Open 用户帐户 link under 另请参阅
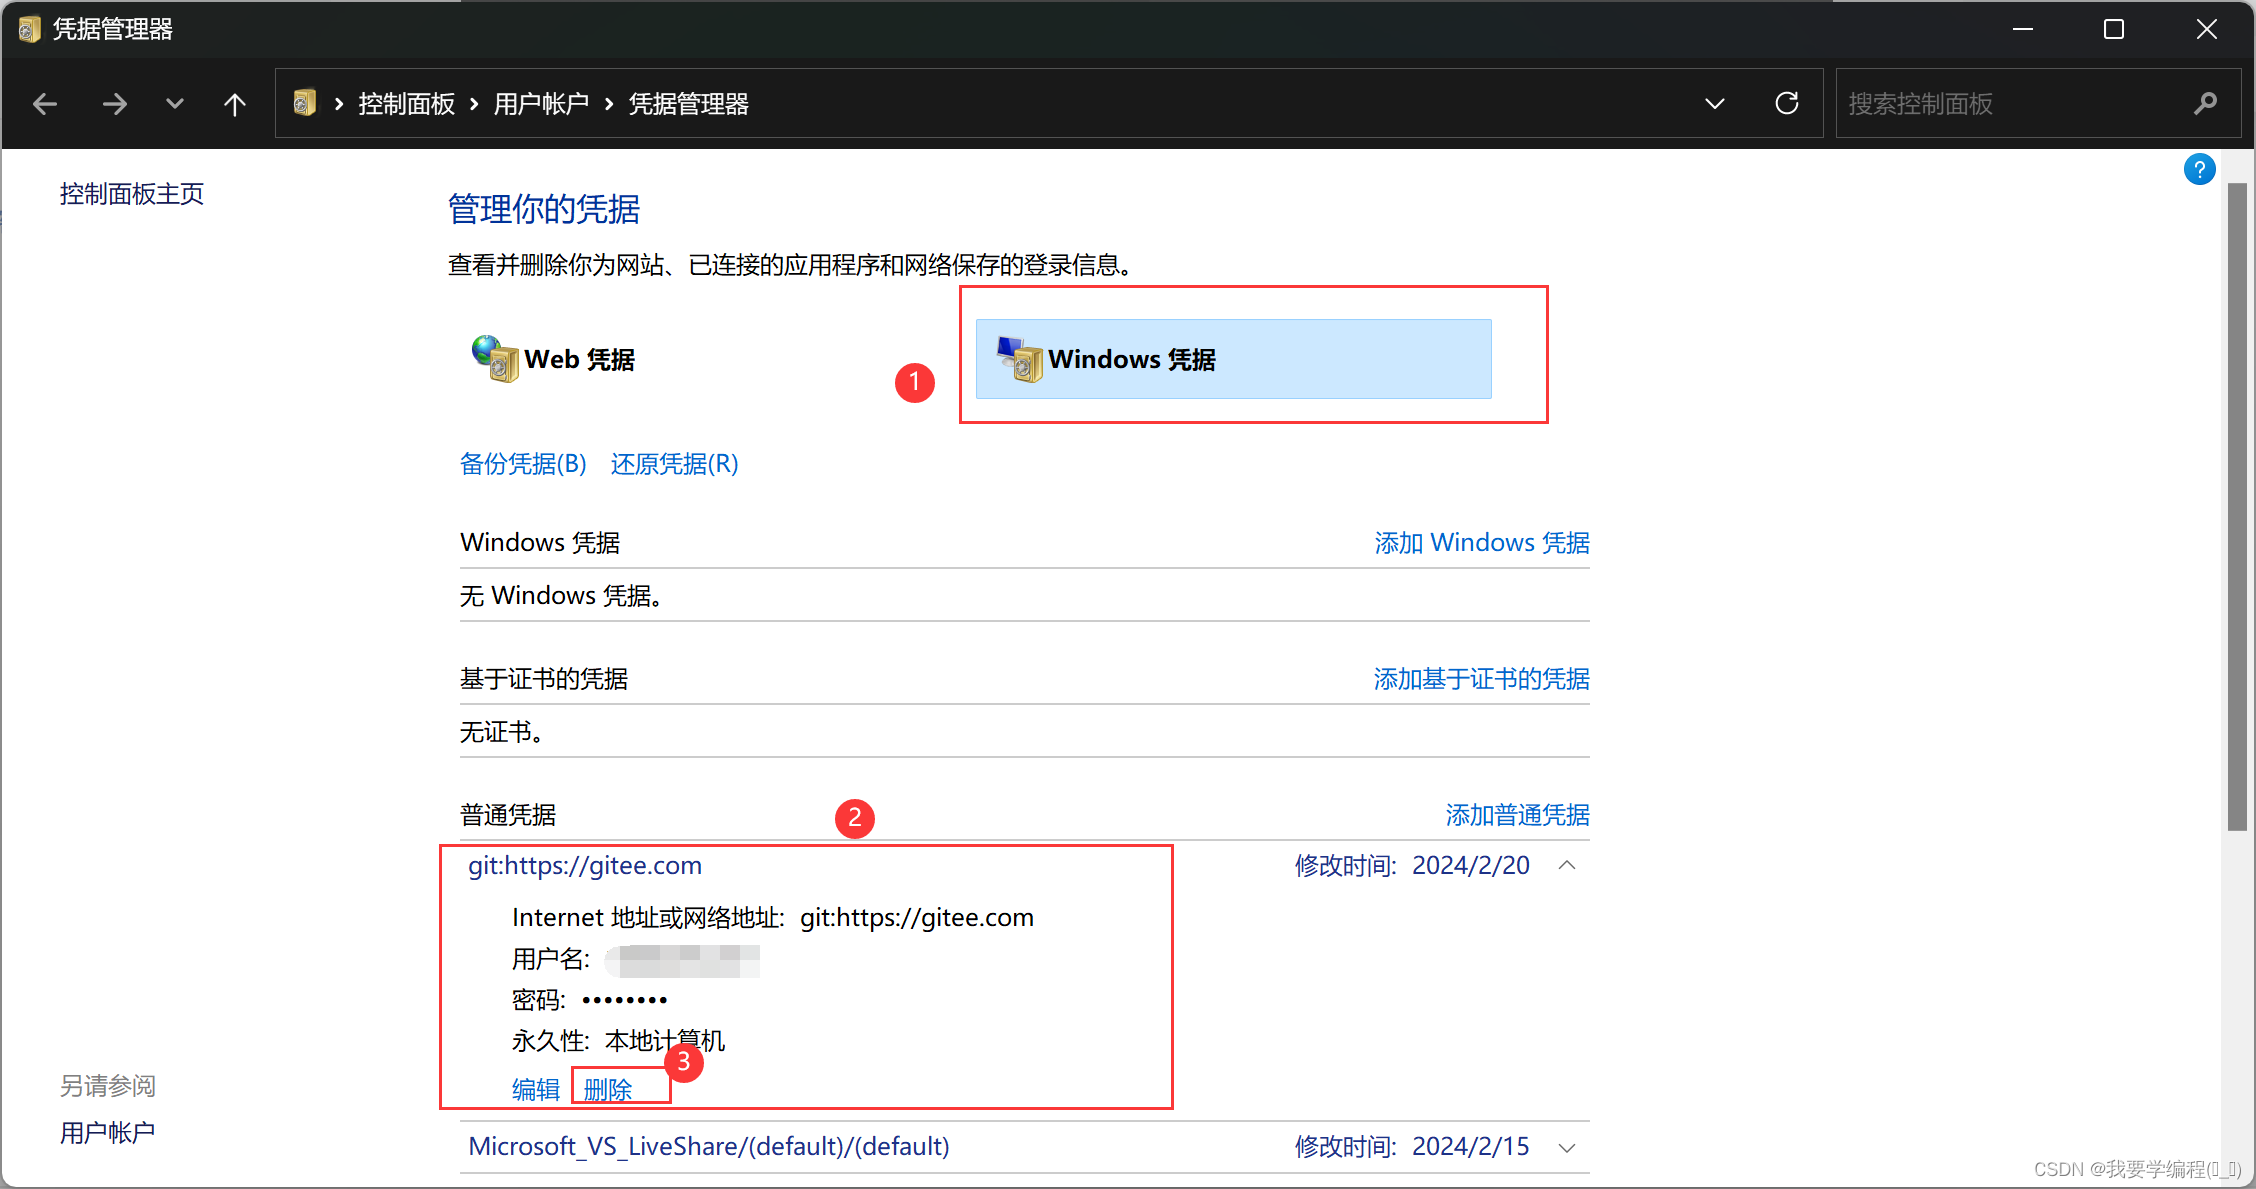The height and width of the screenshot is (1189, 2256). coord(108,1133)
